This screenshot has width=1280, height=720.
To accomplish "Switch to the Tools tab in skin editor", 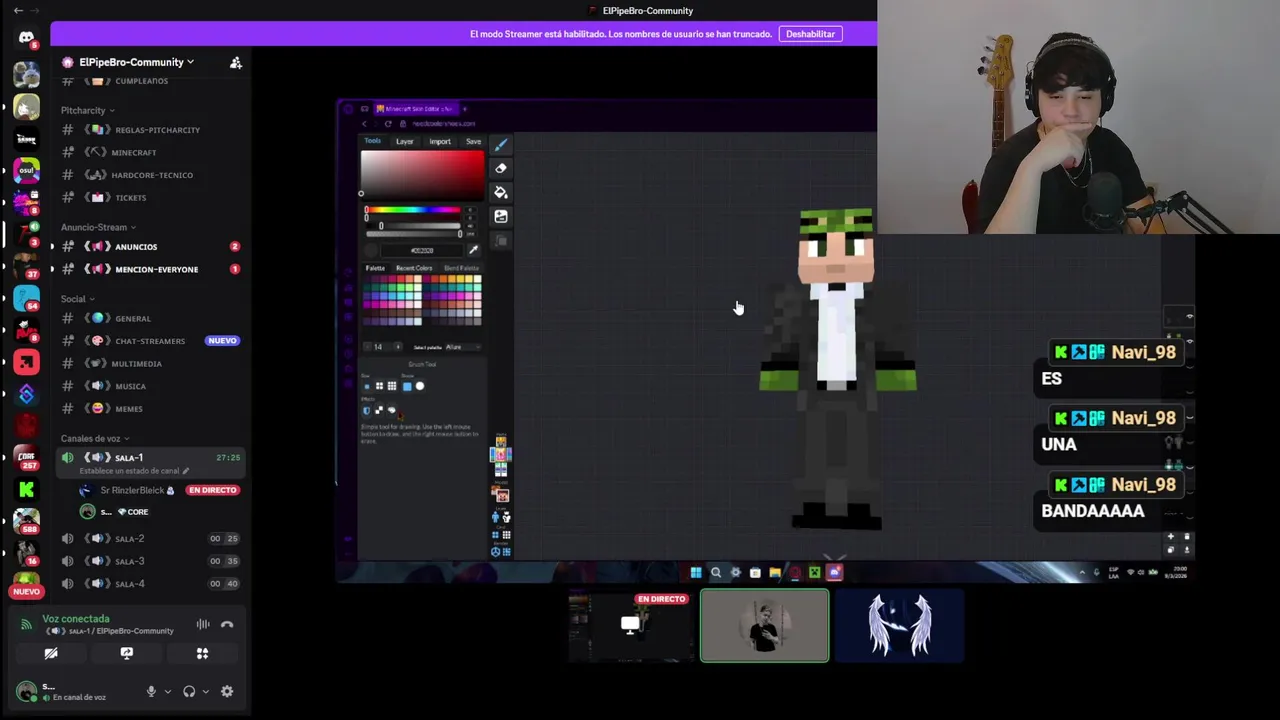I will point(372,141).
